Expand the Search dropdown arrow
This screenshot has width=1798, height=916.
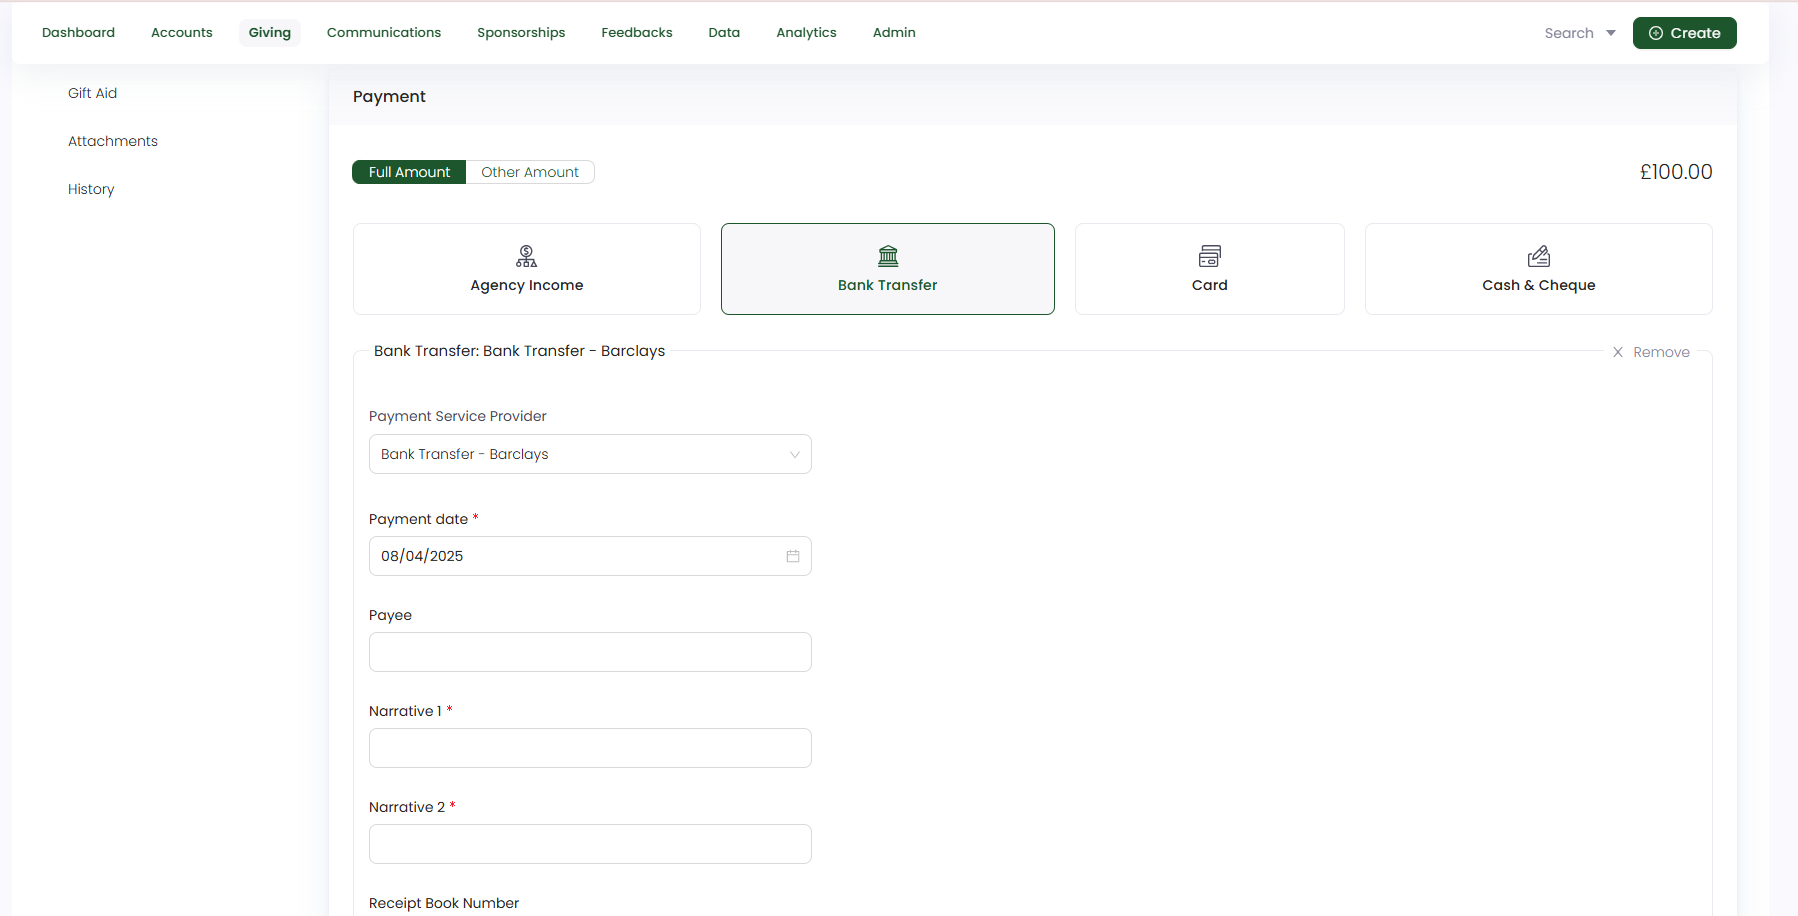(1611, 33)
